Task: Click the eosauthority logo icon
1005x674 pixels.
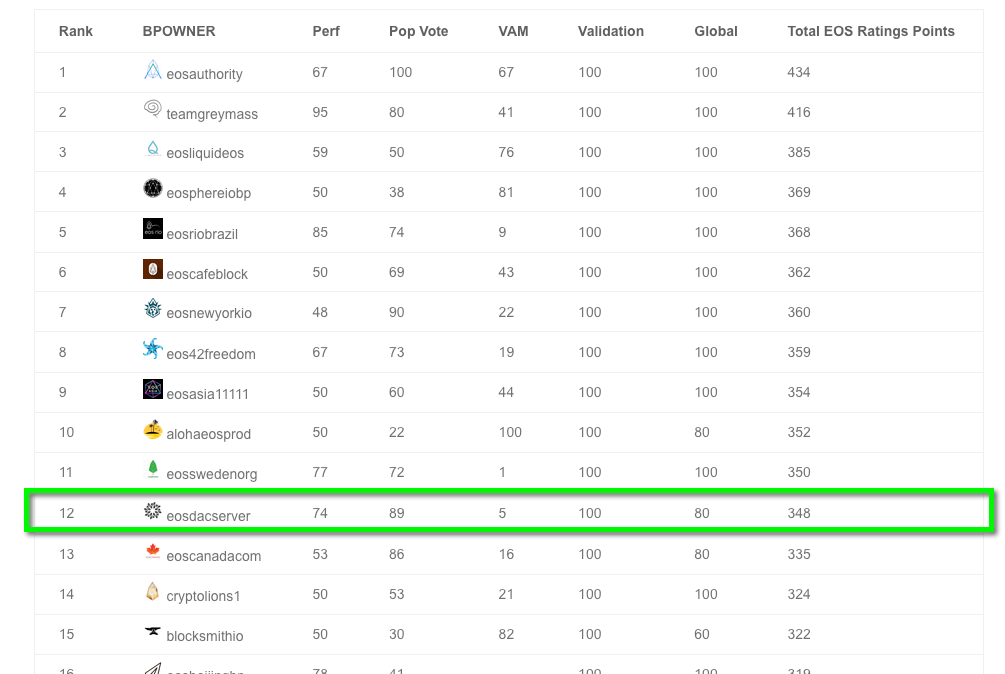Action: click(x=153, y=70)
